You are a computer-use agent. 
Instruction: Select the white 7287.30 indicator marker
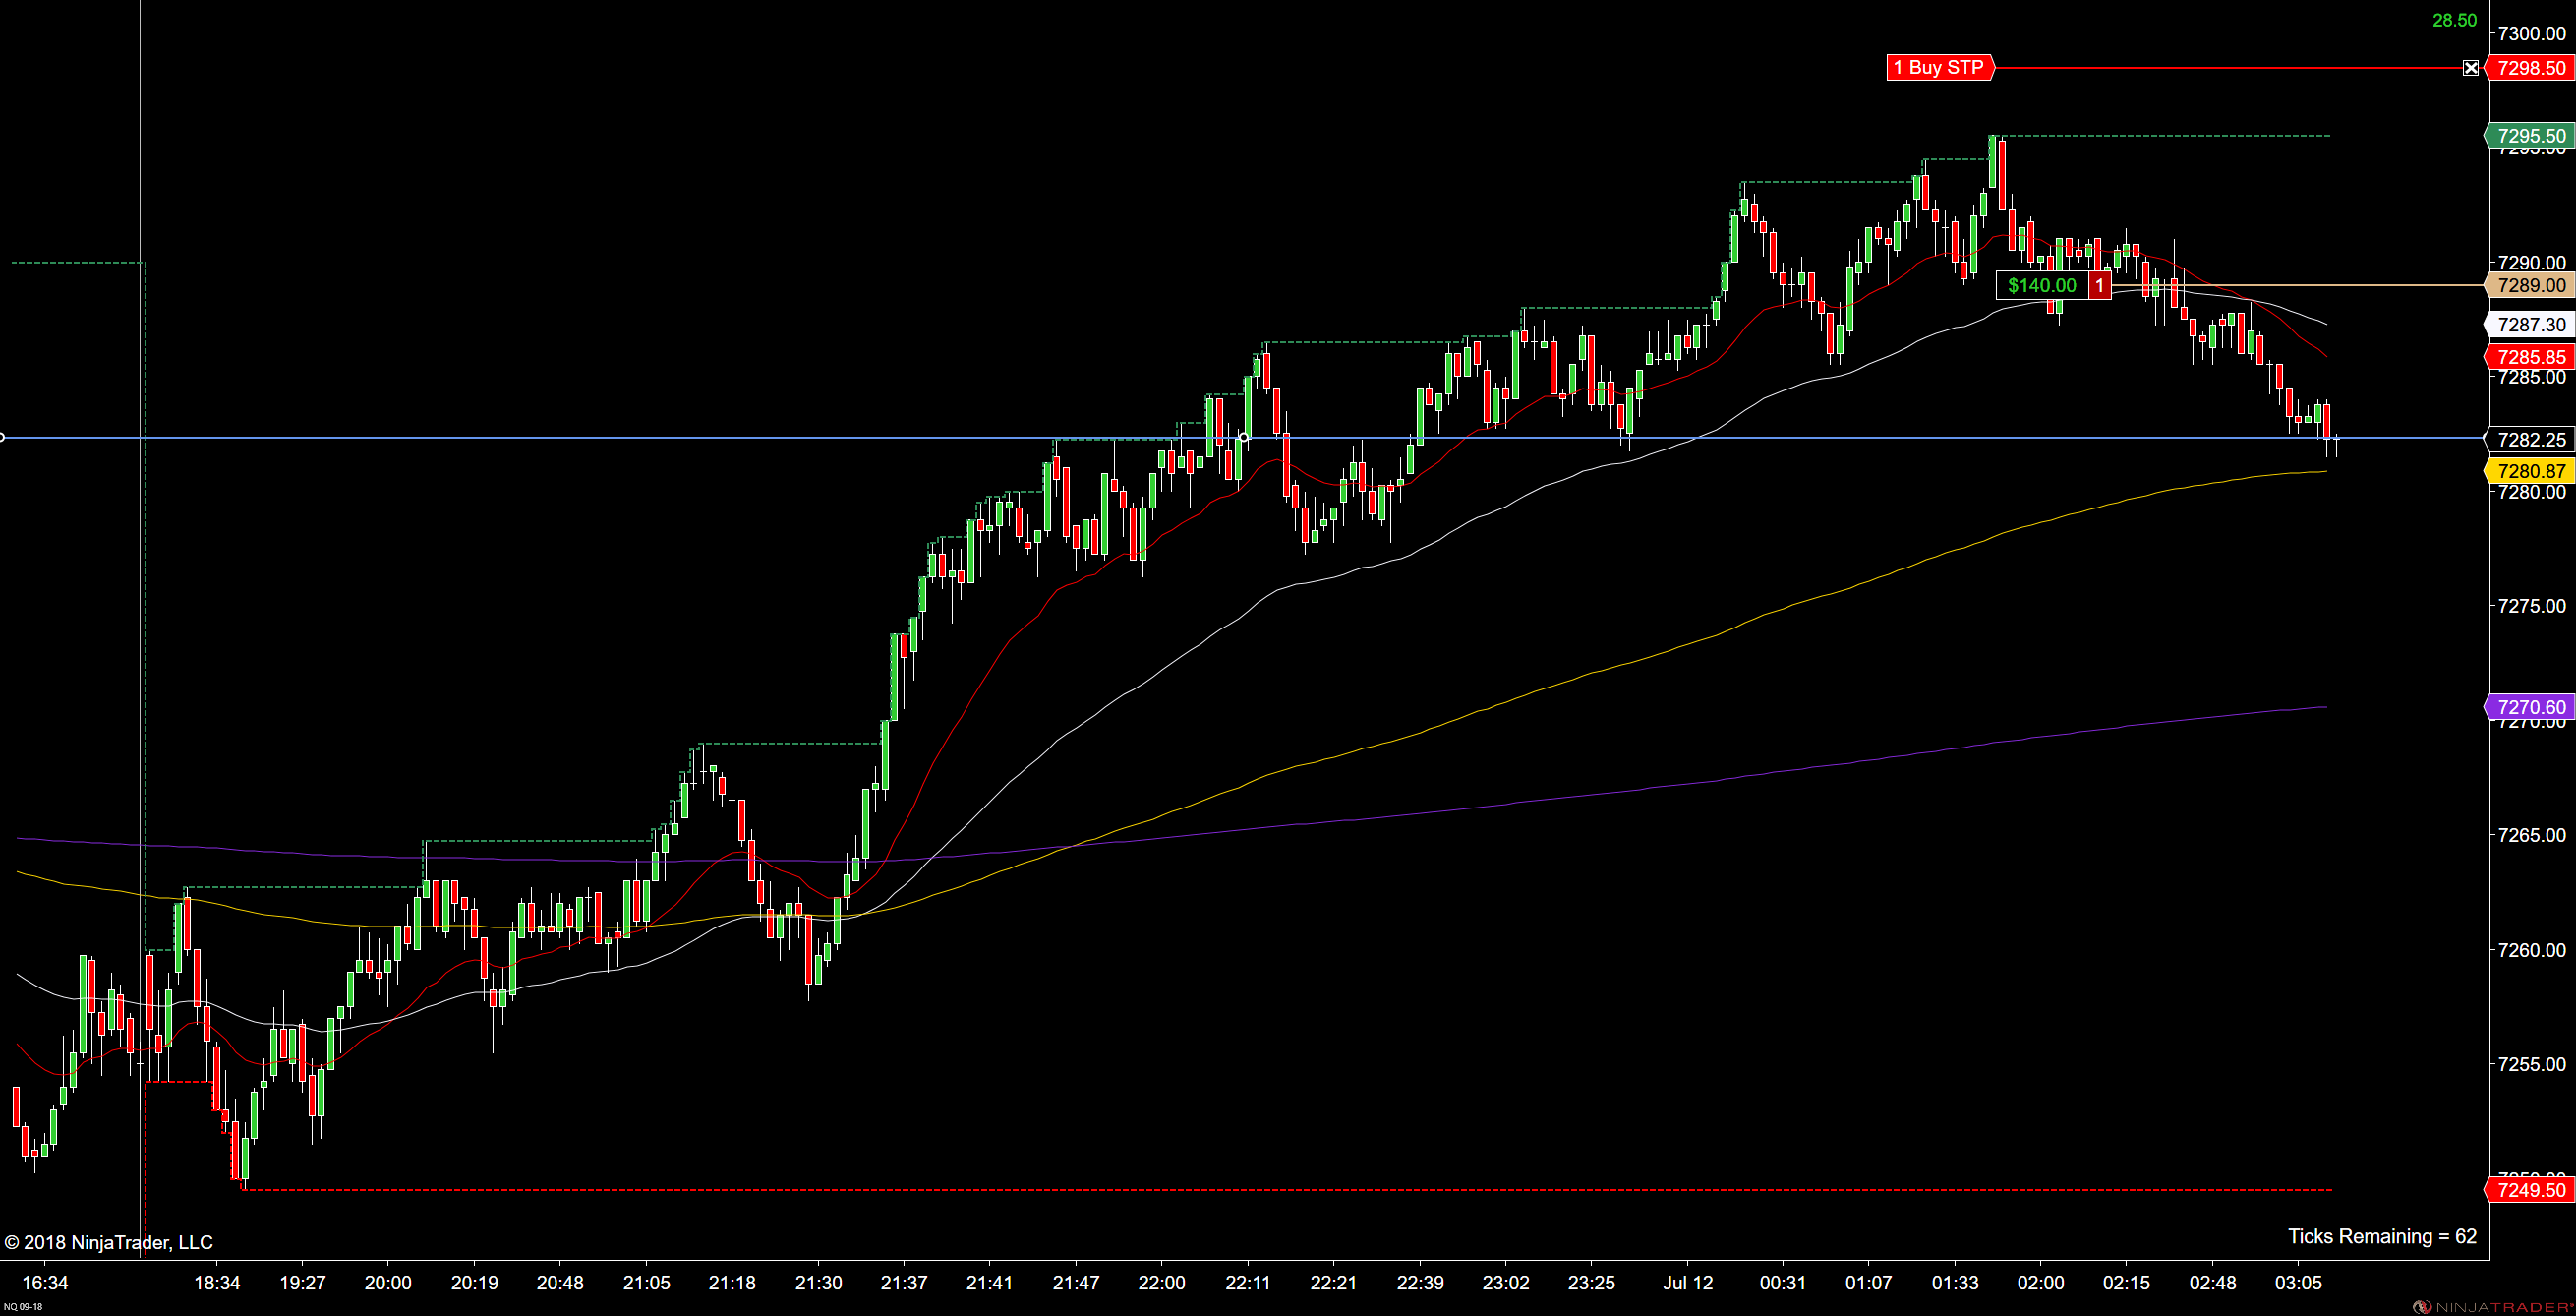2530,325
